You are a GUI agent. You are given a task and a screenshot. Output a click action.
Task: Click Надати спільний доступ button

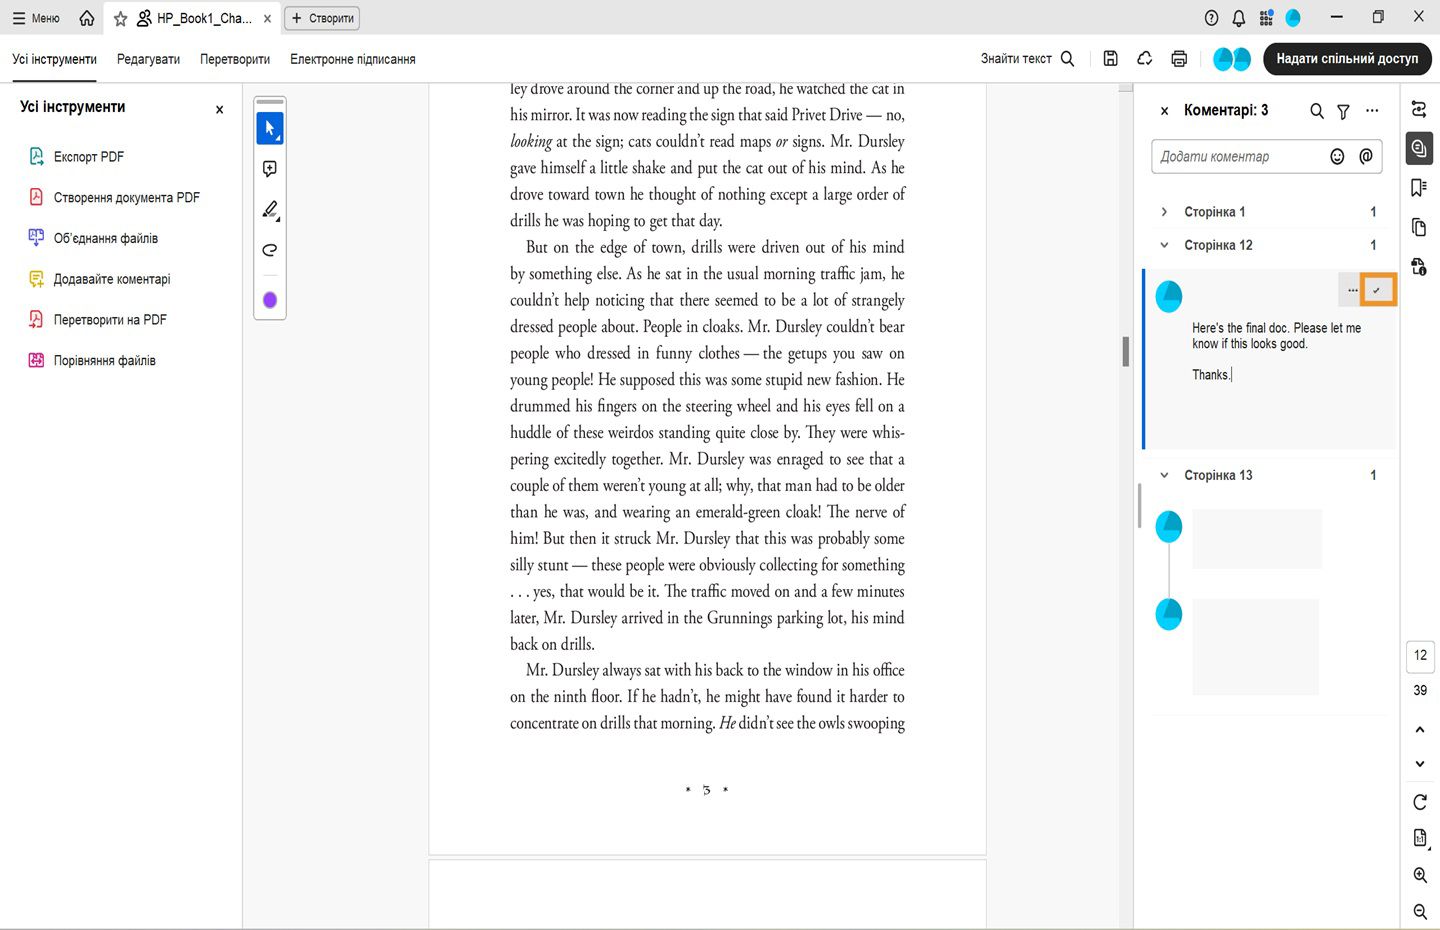(1347, 59)
